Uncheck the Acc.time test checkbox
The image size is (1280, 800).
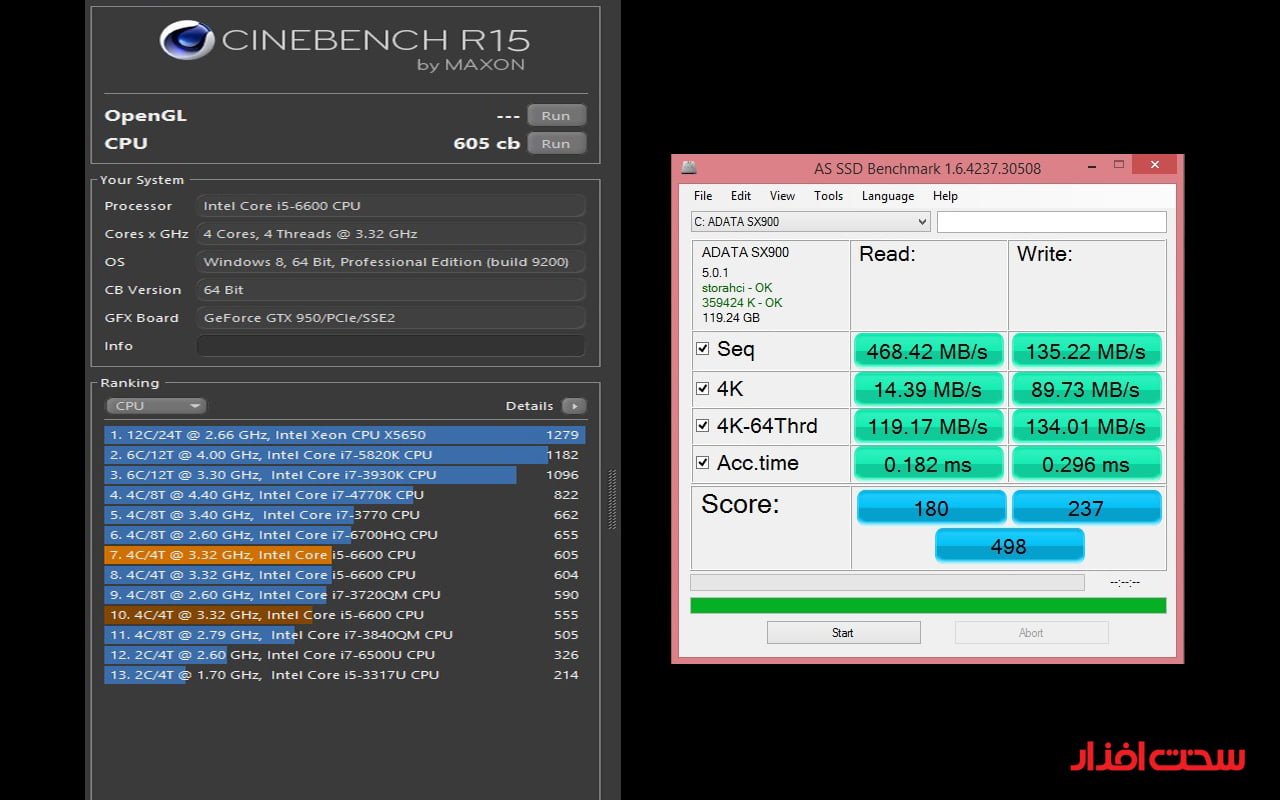click(x=703, y=463)
